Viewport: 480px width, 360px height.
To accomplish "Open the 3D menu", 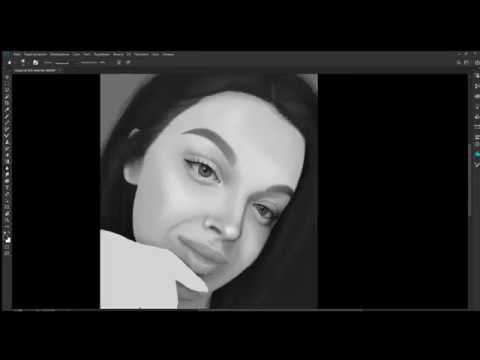I will click(x=129, y=54).
